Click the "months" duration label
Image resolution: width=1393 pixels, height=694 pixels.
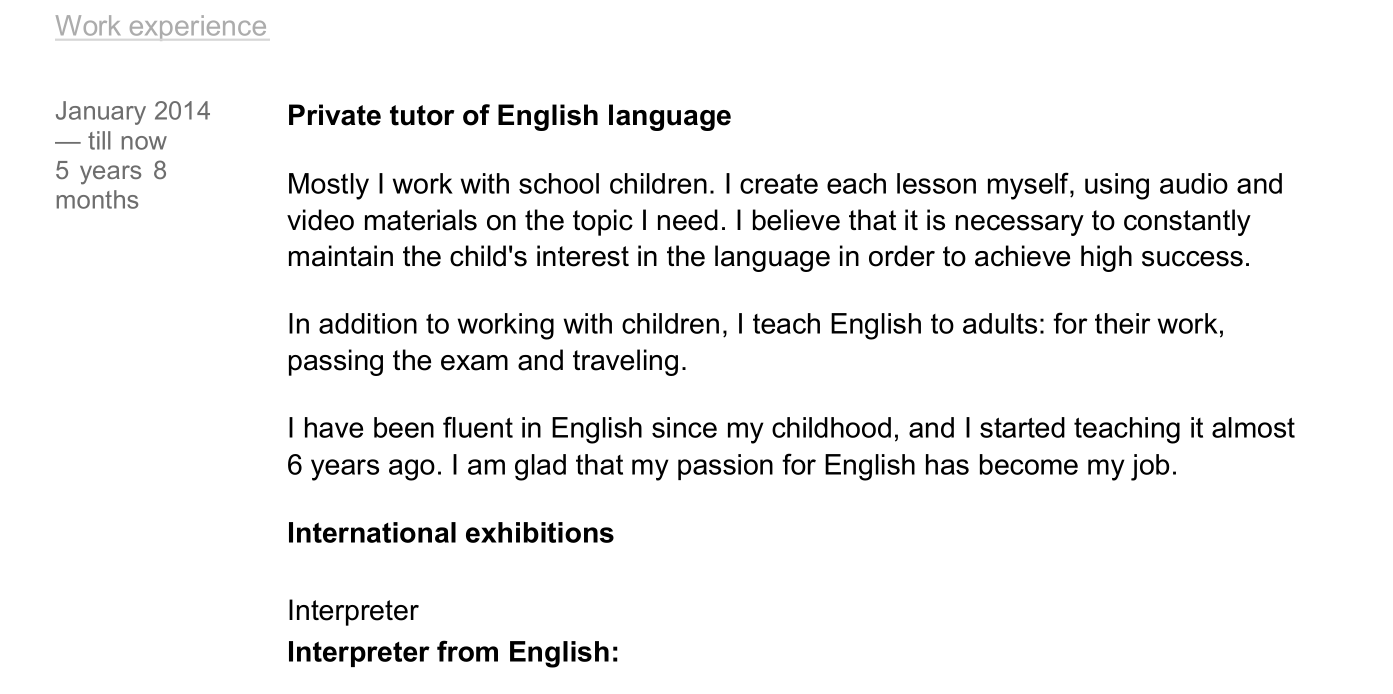coord(97,200)
